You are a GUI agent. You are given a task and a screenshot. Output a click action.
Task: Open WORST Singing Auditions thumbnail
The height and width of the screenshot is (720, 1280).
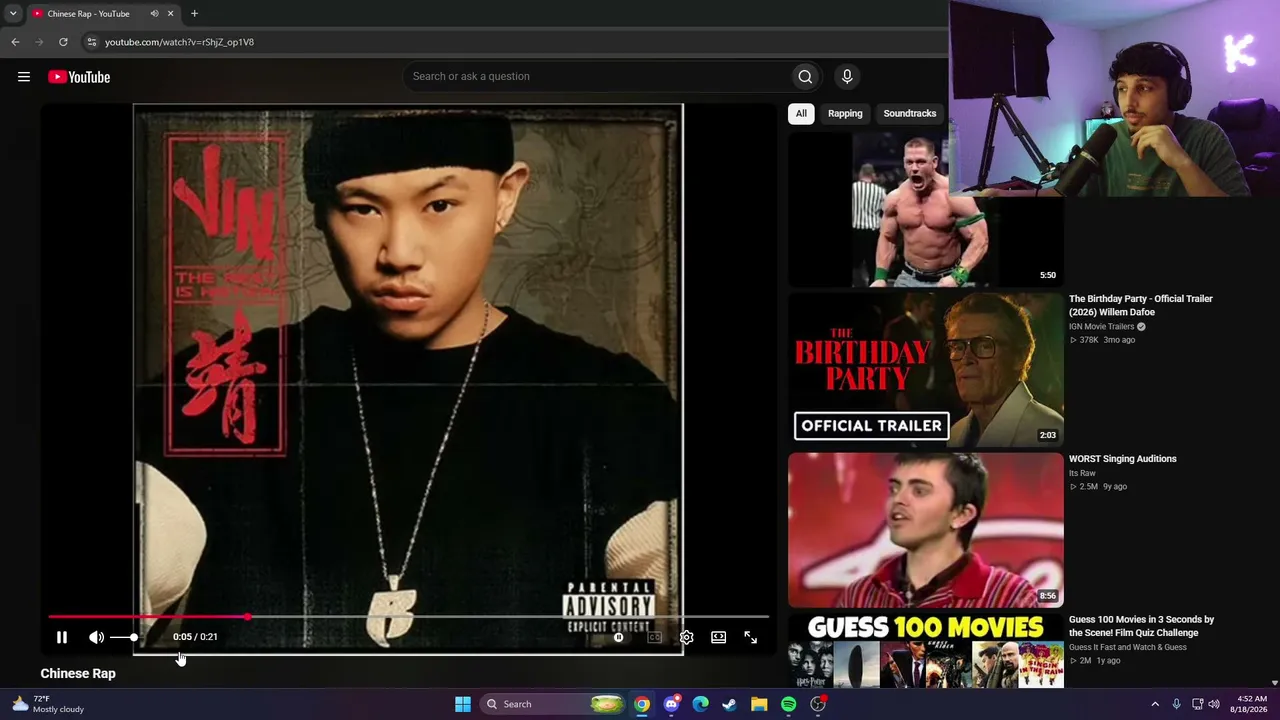pos(925,530)
